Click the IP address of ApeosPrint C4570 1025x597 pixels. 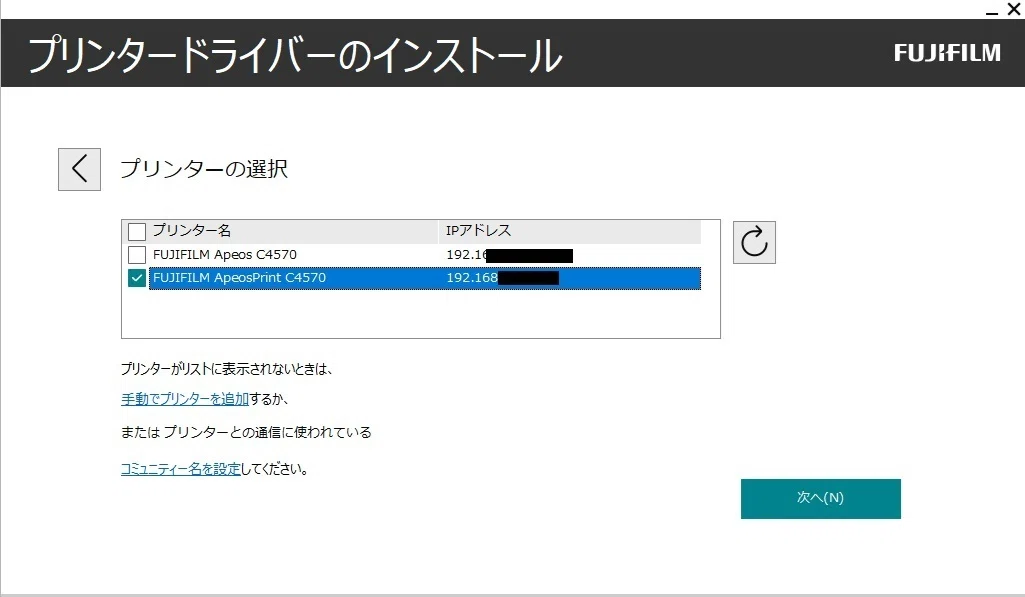coord(502,278)
